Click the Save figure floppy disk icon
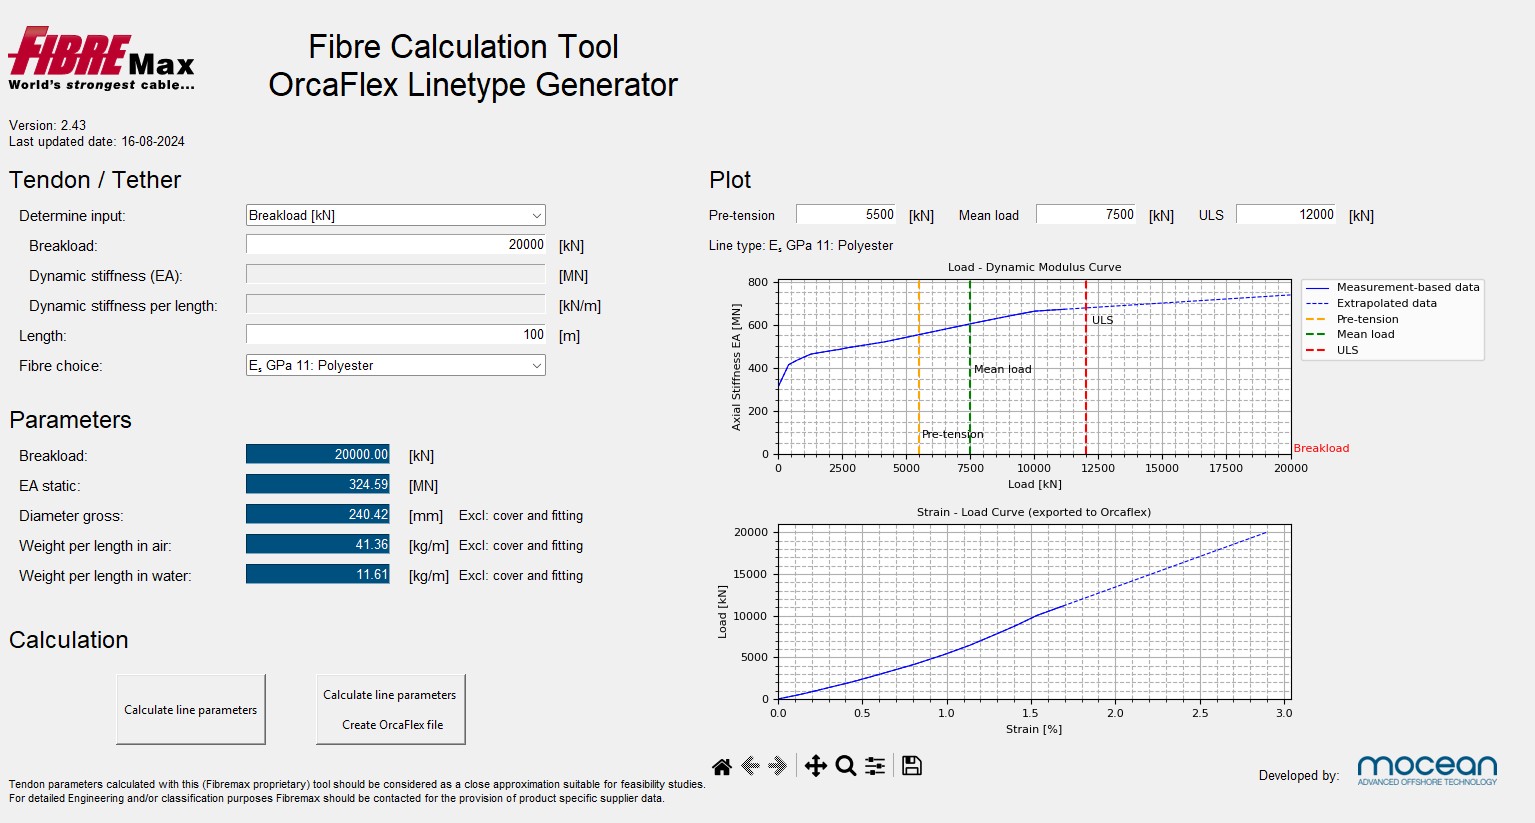The image size is (1535, 823). pos(911,767)
